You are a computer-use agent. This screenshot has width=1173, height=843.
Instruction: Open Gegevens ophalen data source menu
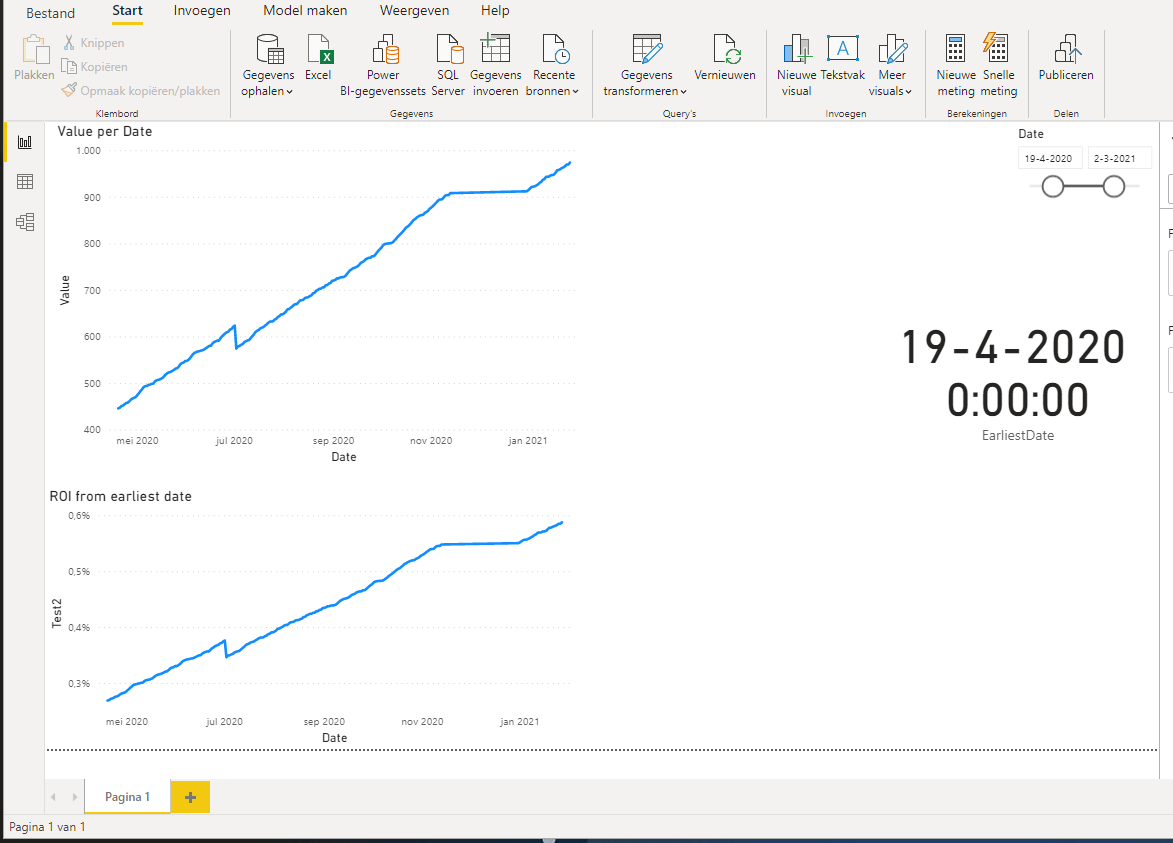point(268,66)
